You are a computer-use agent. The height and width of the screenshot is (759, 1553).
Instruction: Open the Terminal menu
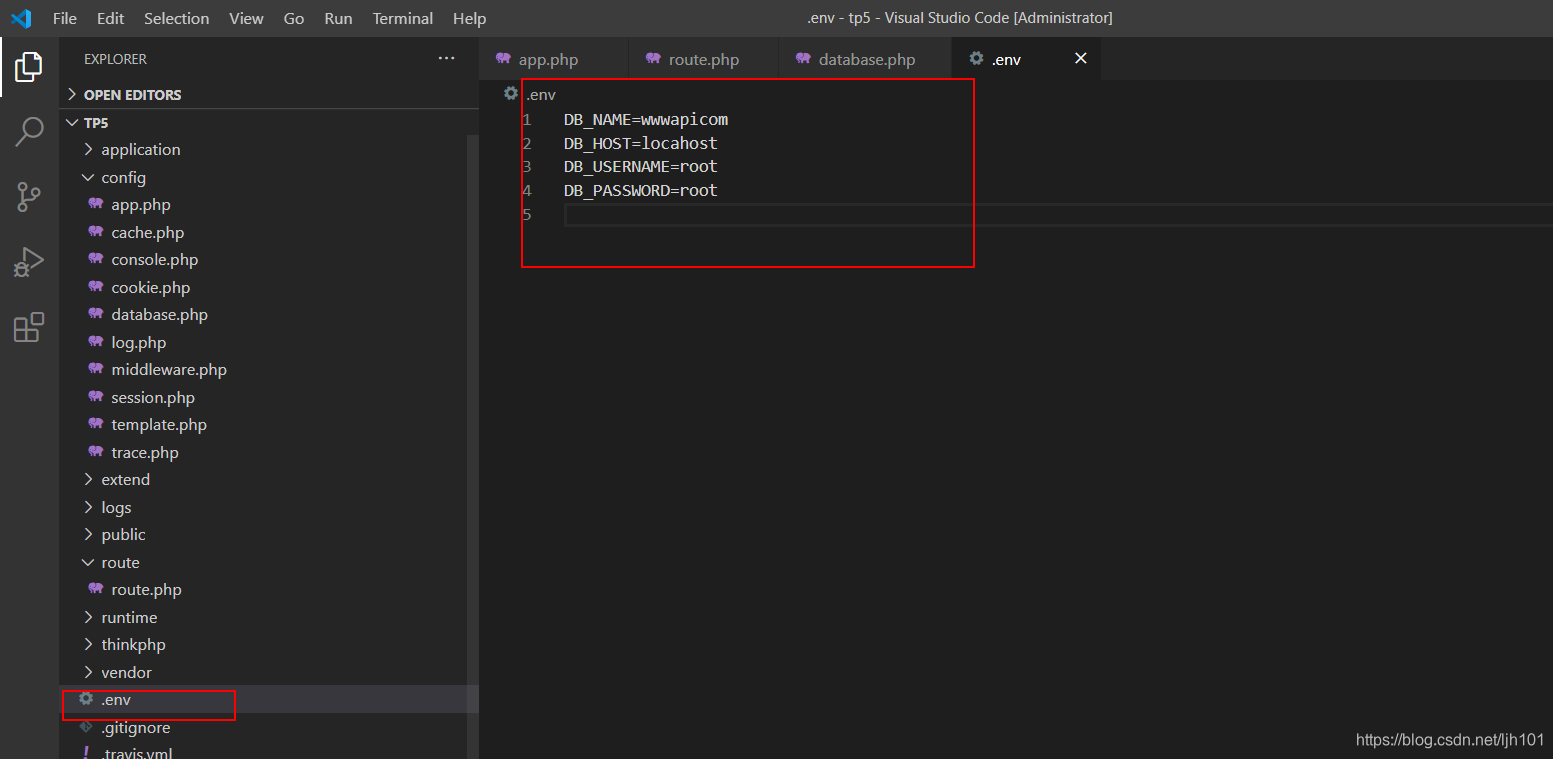pos(404,18)
